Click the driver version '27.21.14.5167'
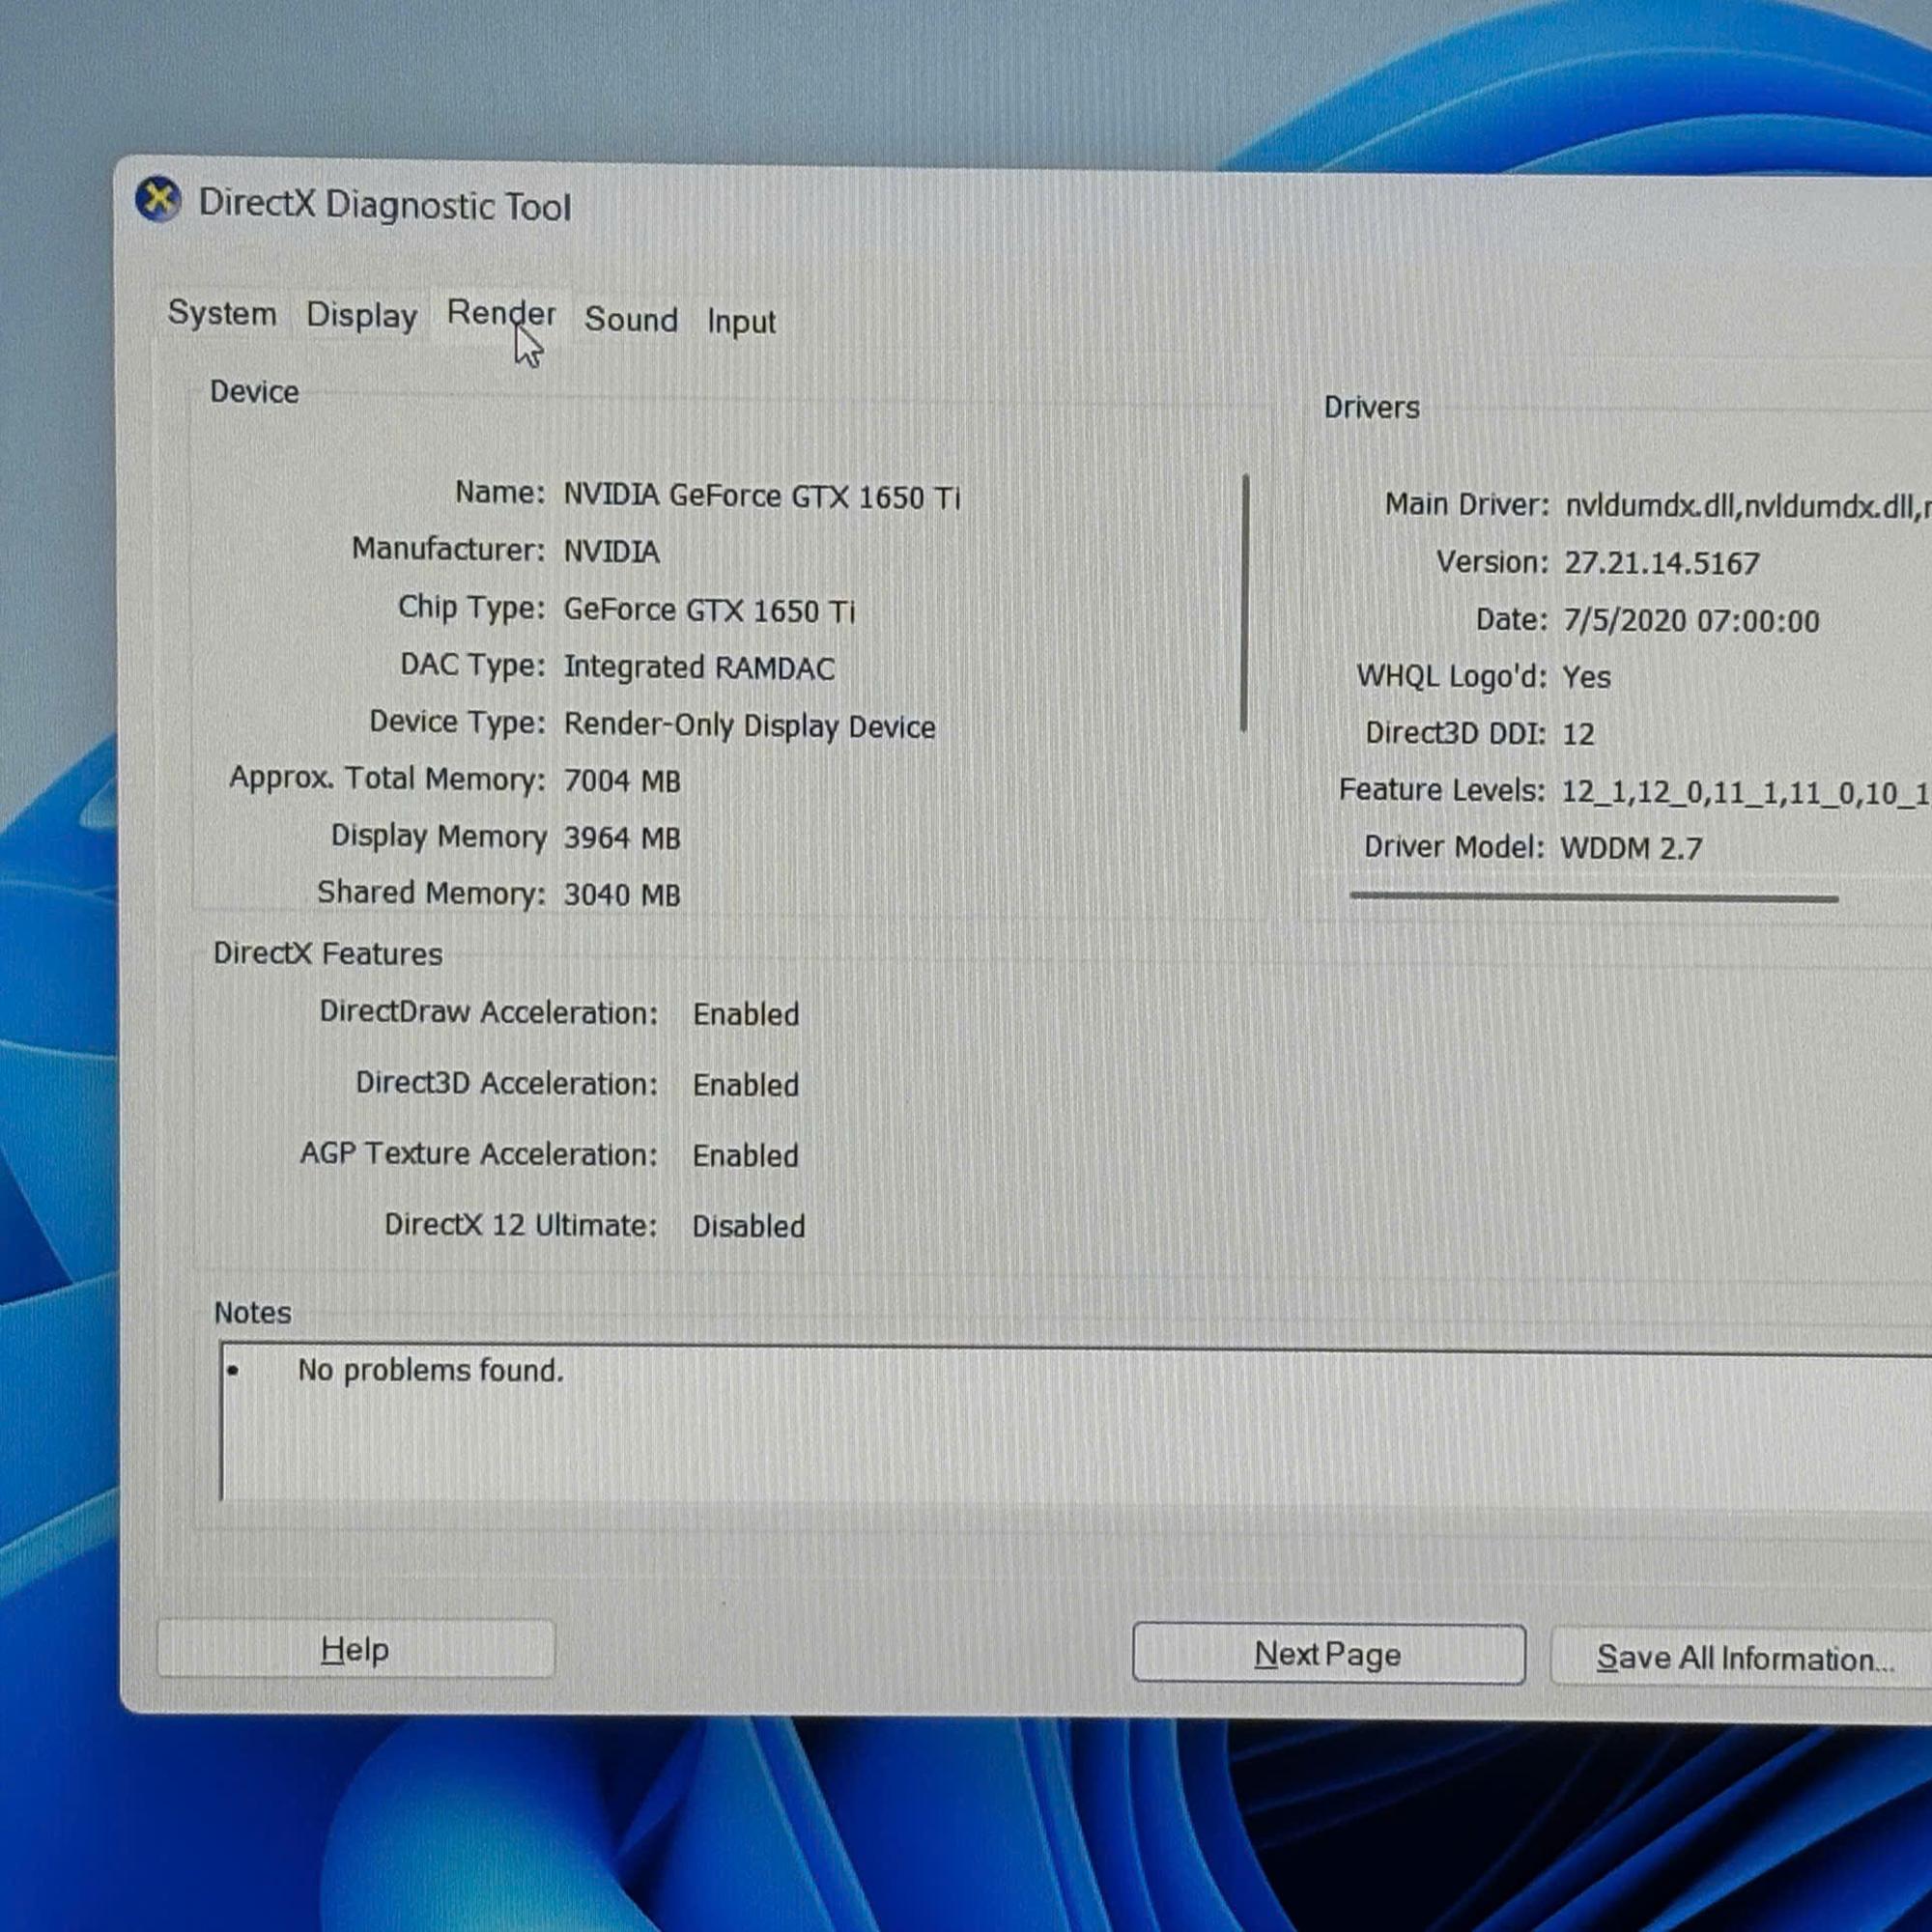The height and width of the screenshot is (1932, 1932). pyautogui.click(x=1661, y=563)
